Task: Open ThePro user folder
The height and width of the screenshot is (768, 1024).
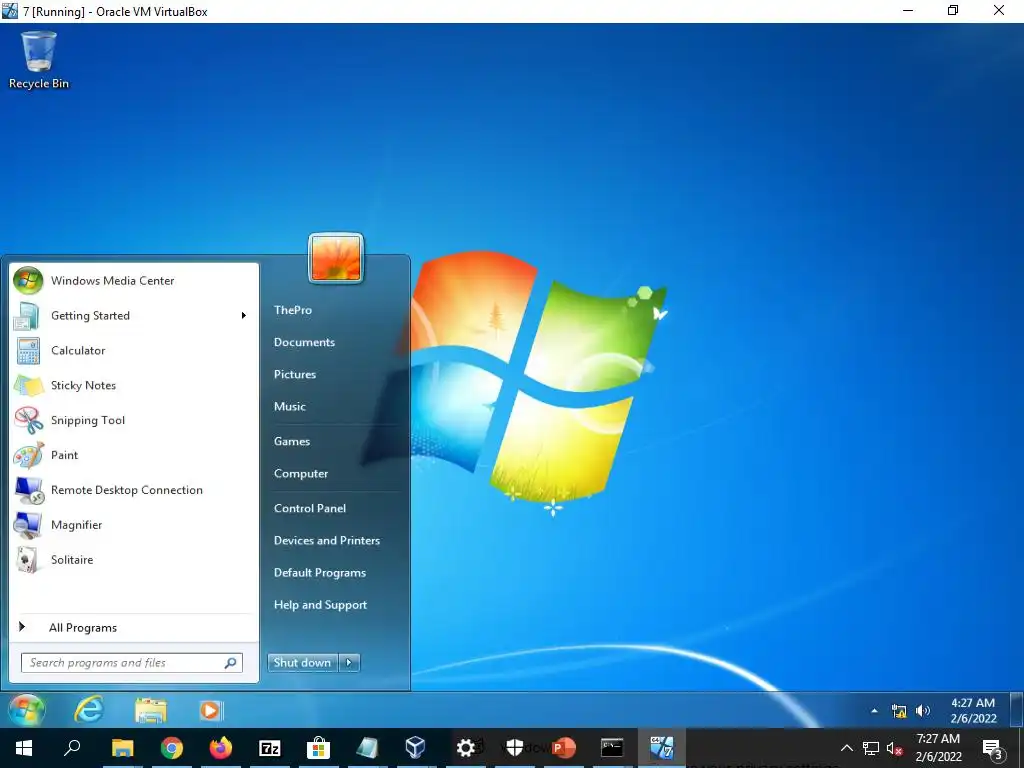Action: point(293,310)
